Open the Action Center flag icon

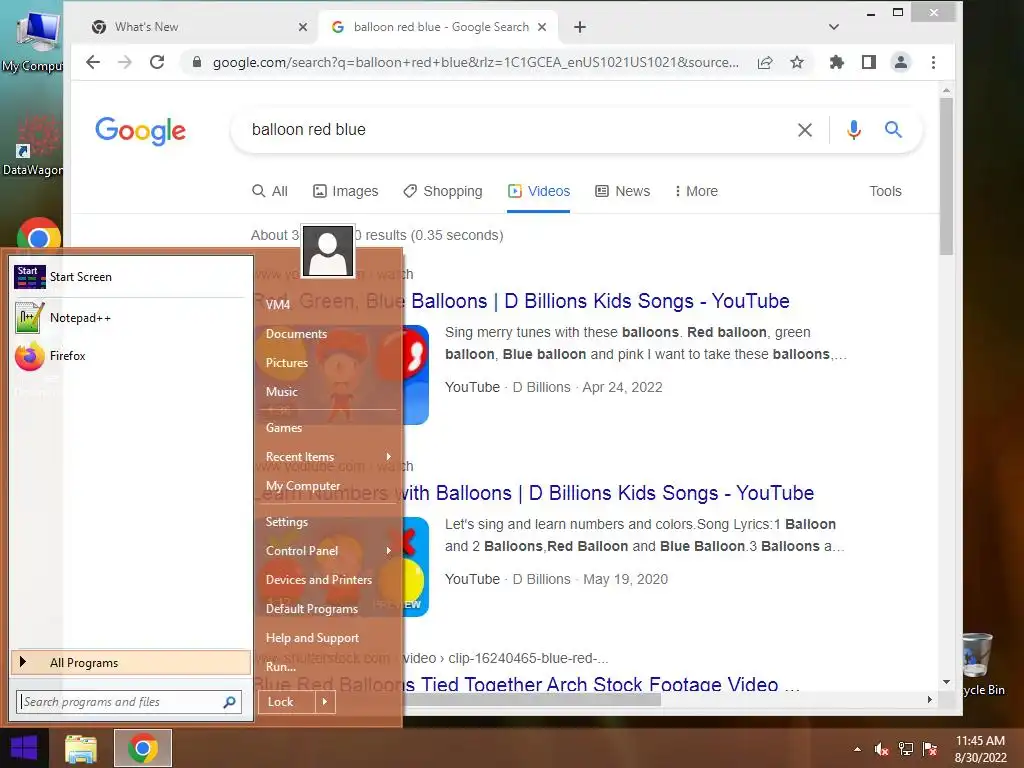click(x=930, y=749)
